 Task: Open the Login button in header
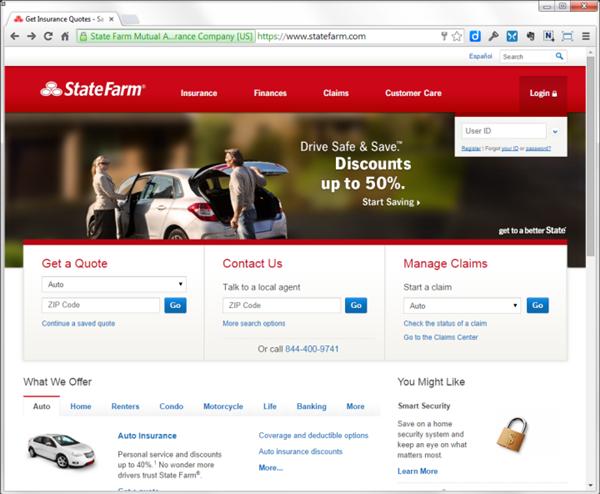click(x=543, y=93)
